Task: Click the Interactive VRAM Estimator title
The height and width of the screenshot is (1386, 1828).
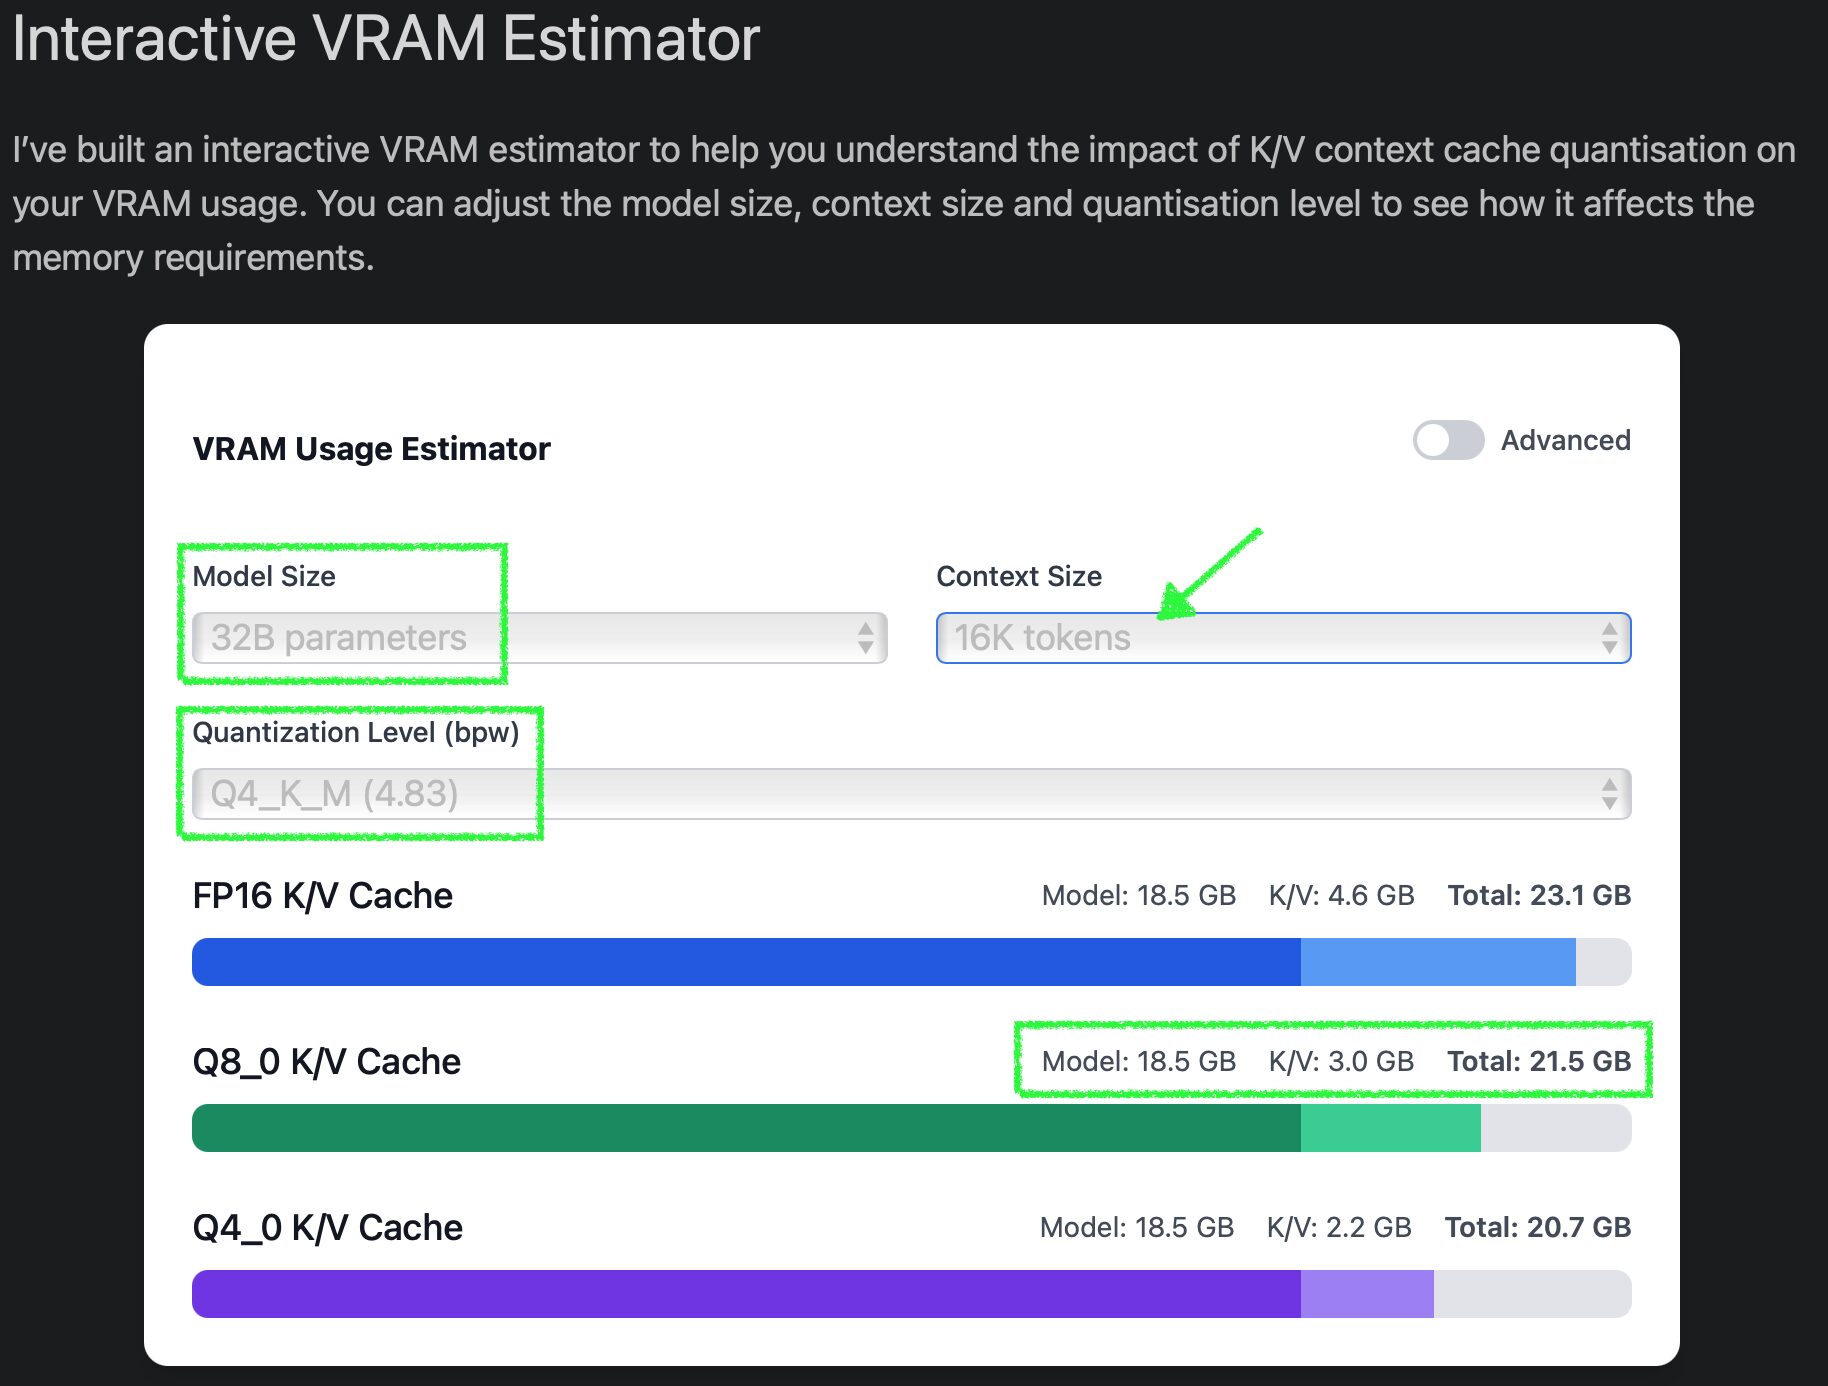Action: (x=386, y=38)
